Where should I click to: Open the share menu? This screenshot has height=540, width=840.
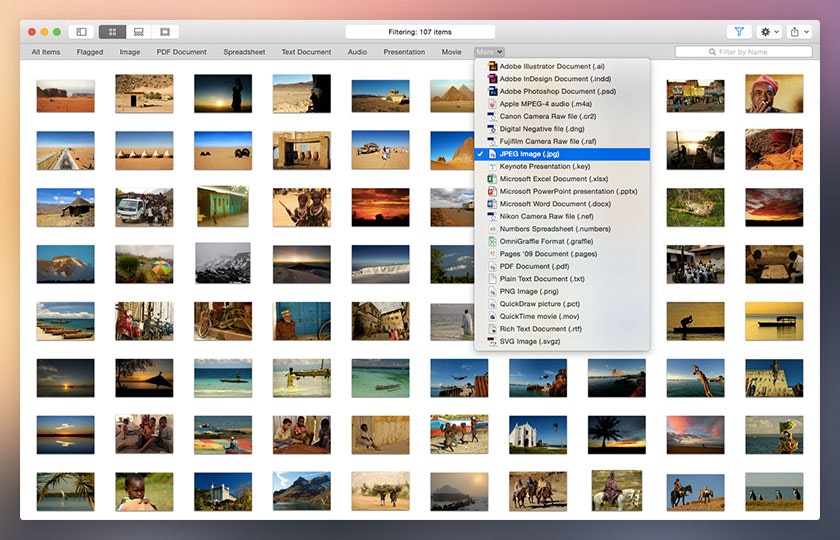click(799, 32)
